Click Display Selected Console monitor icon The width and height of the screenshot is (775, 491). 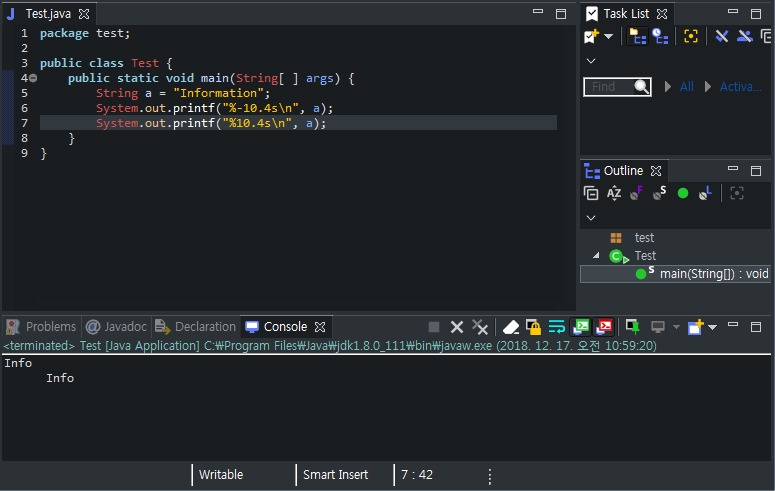coord(658,327)
